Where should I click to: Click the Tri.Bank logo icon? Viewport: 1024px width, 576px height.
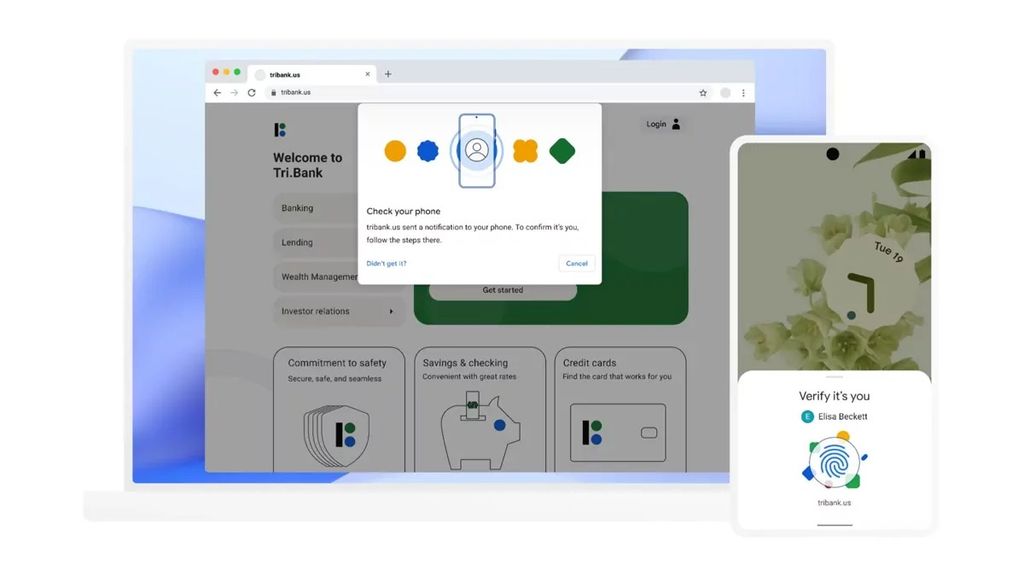279,130
